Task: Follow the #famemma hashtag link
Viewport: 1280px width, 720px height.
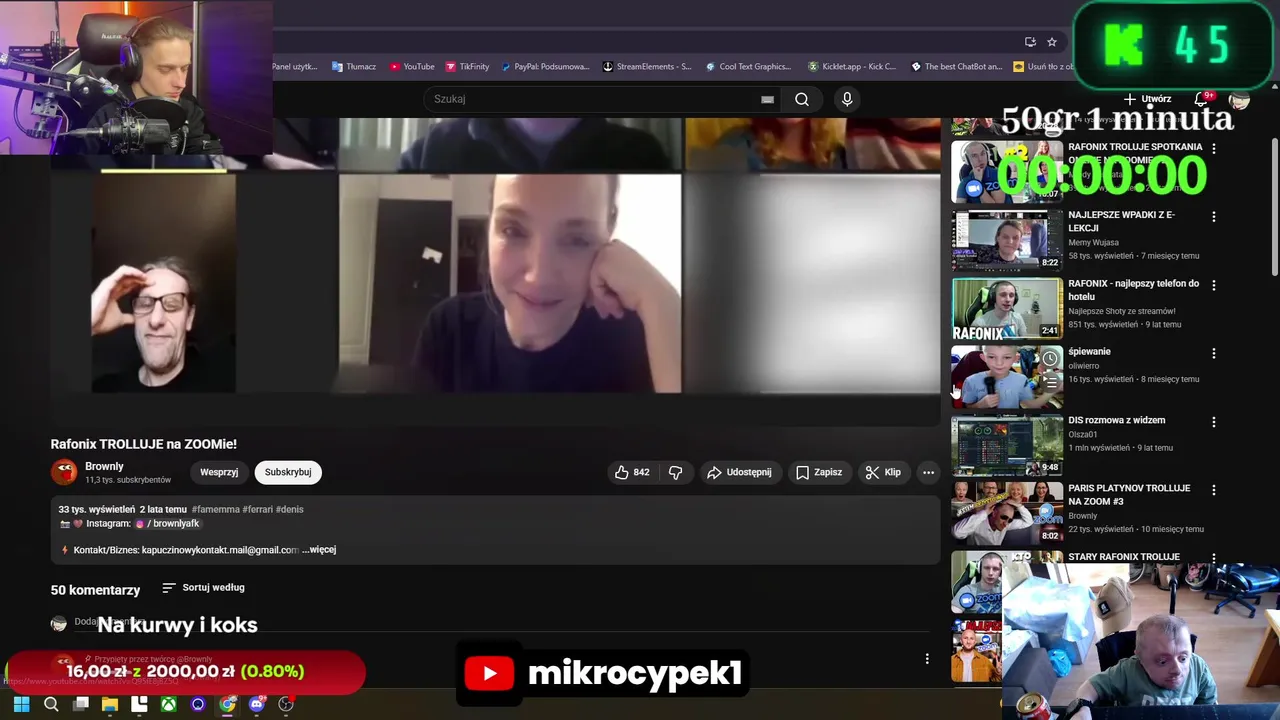Action: click(215, 509)
